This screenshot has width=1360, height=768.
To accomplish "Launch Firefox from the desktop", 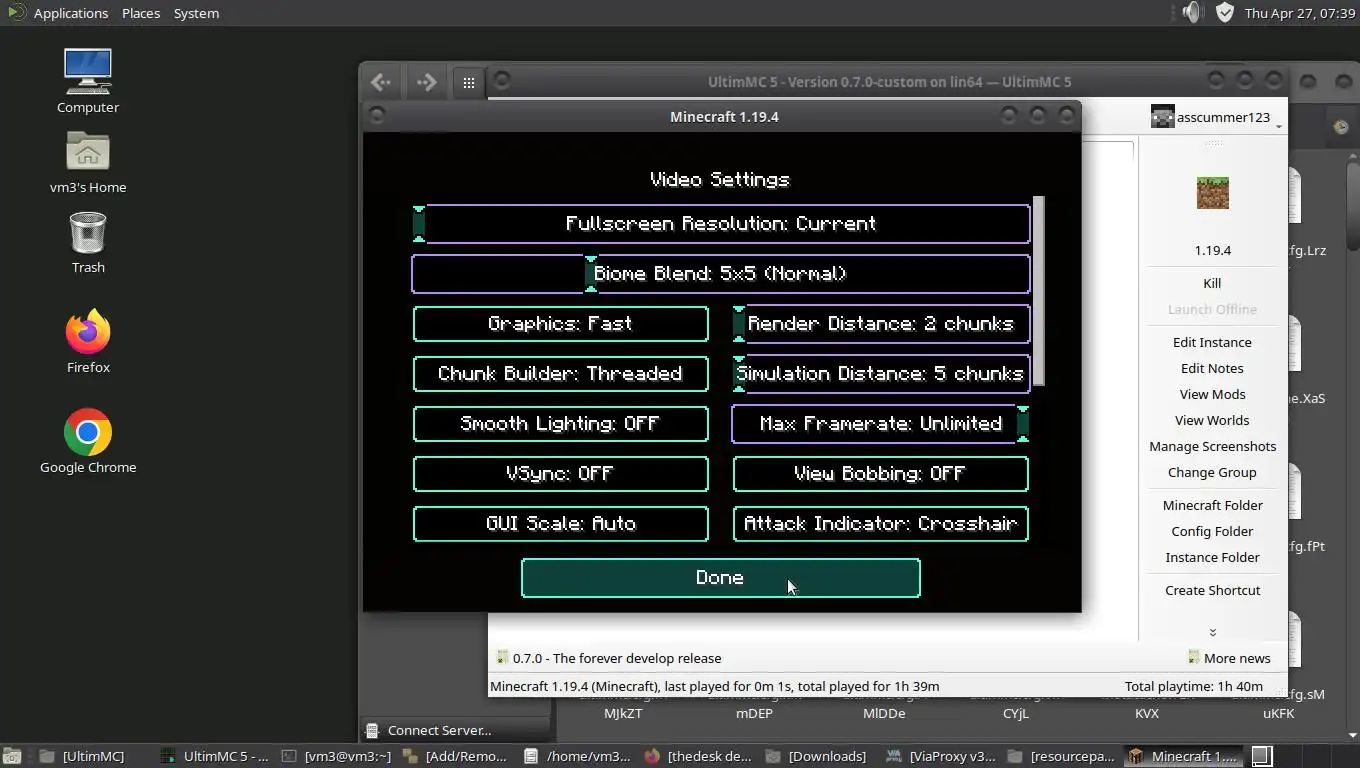I will (88, 332).
